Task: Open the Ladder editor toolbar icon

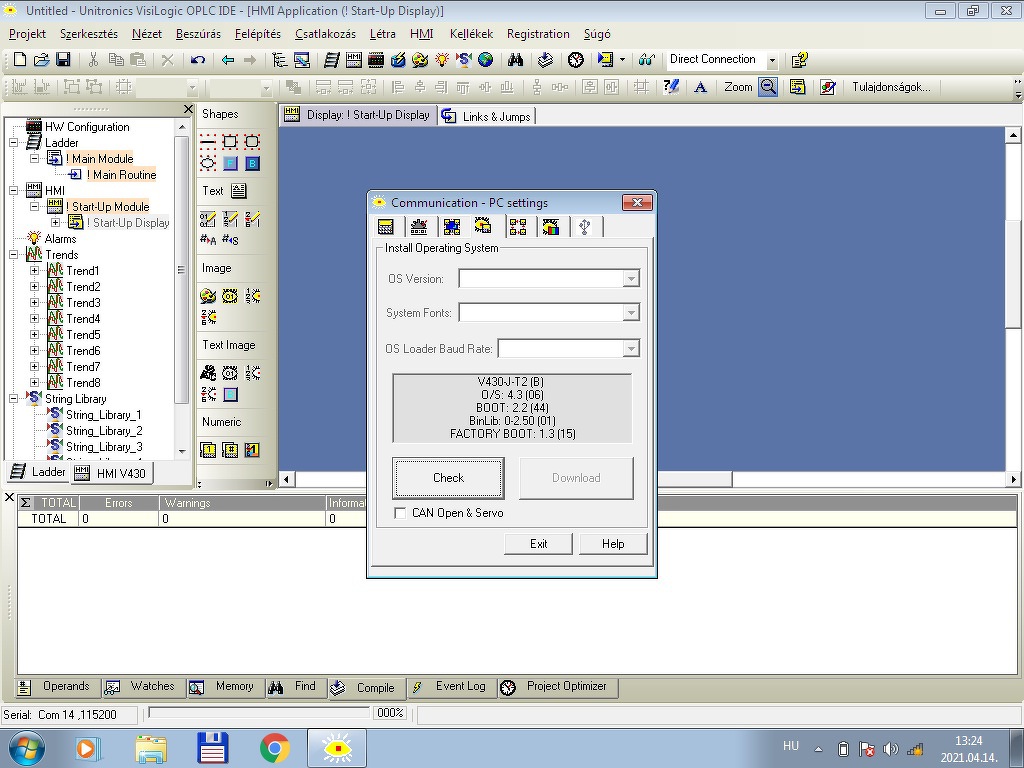Action: point(332,60)
